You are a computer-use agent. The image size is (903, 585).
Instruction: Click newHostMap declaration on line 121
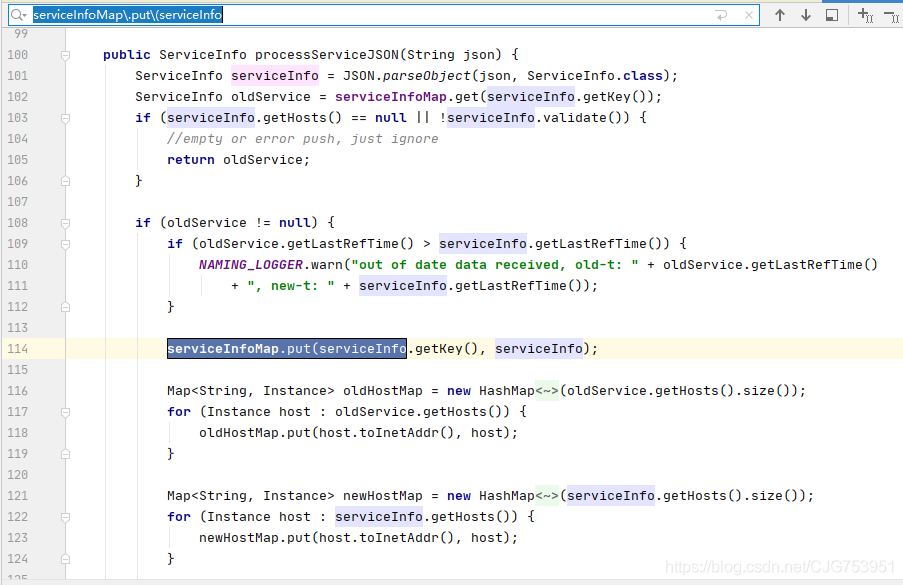click(382, 496)
